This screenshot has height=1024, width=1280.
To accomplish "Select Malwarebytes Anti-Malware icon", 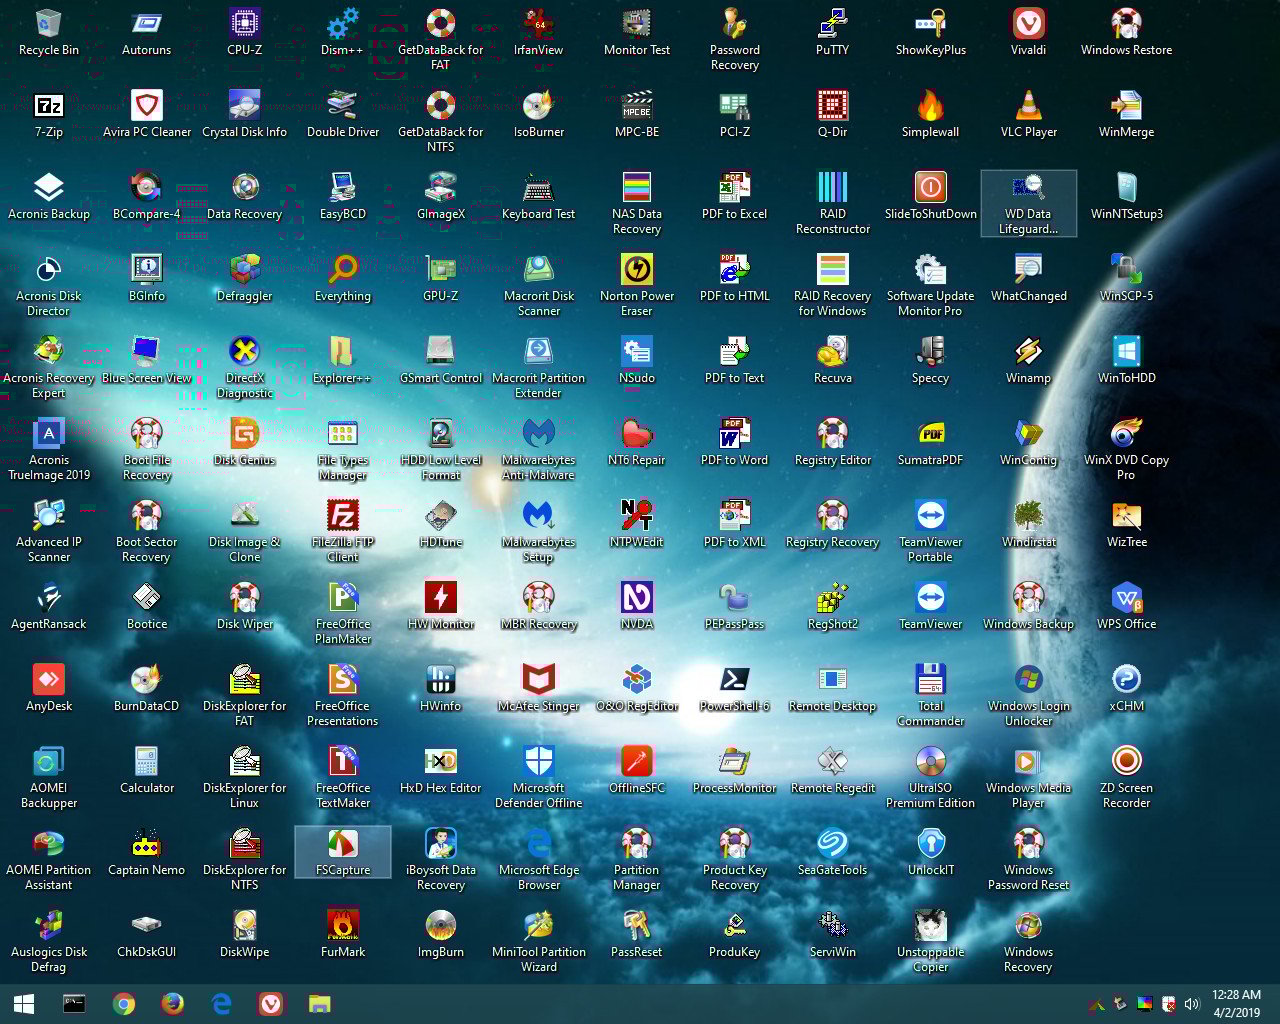I will point(538,449).
